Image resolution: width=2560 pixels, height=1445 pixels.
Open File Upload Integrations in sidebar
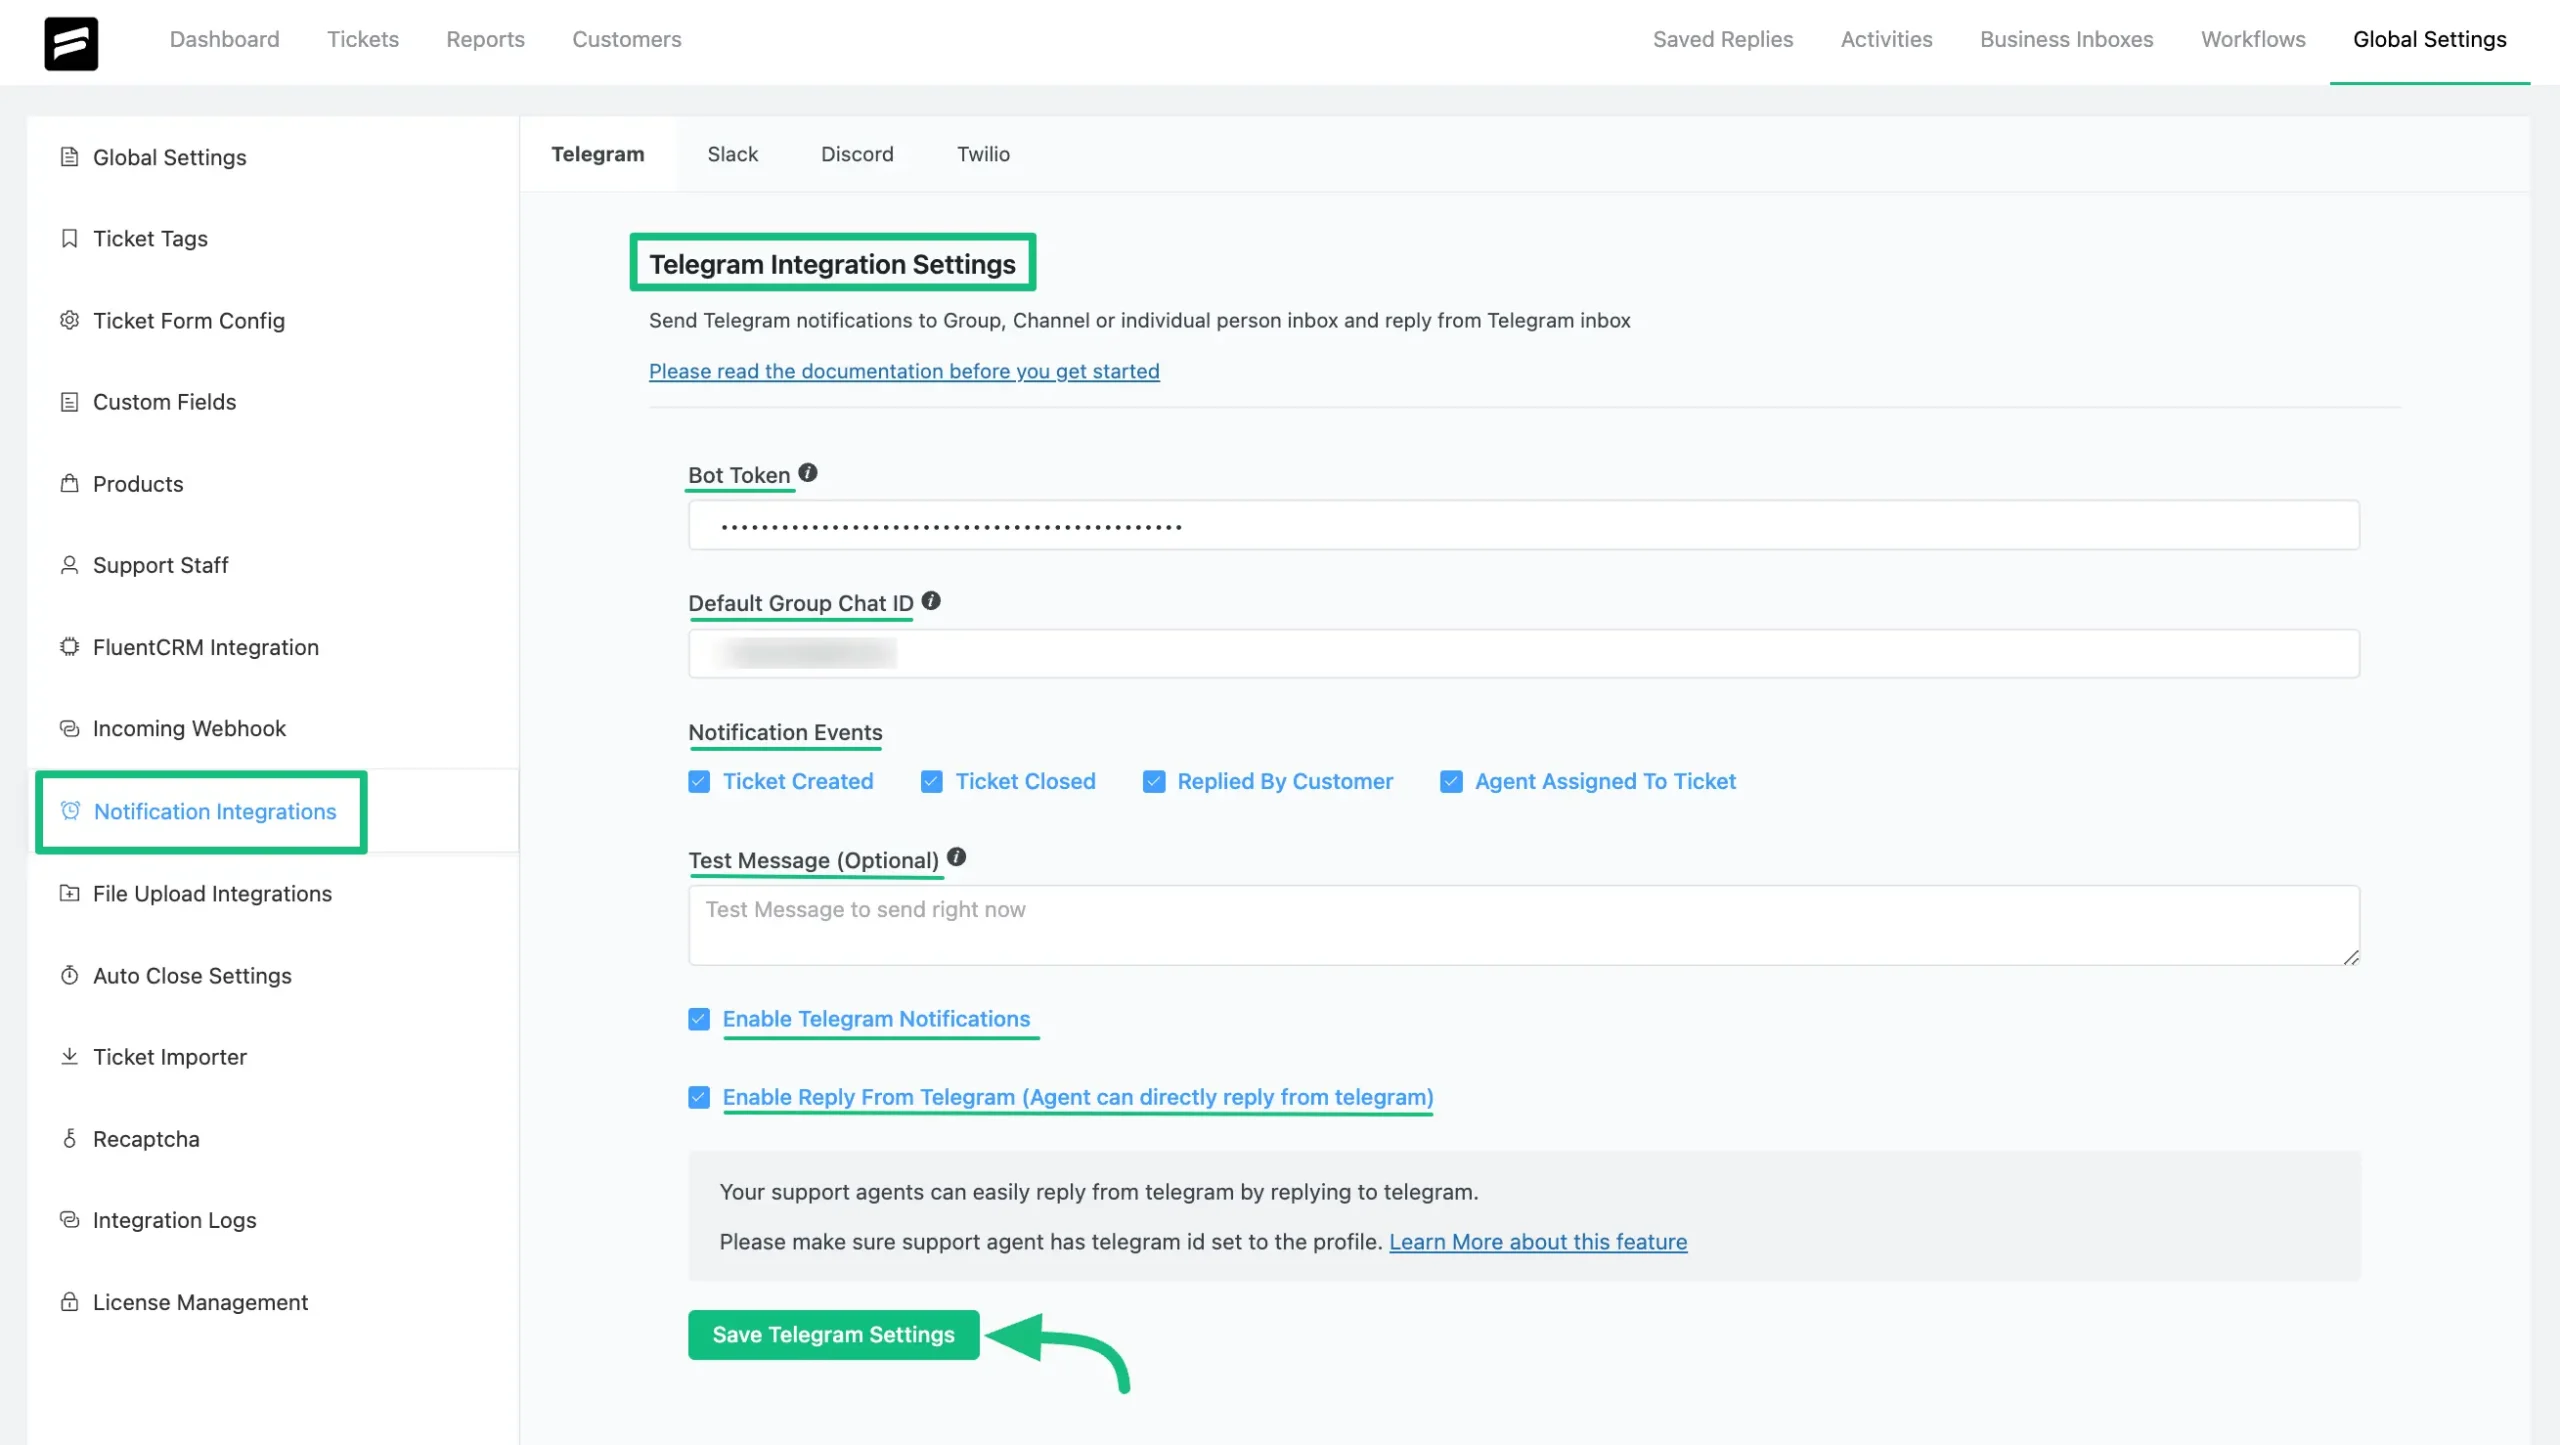point(212,893)
